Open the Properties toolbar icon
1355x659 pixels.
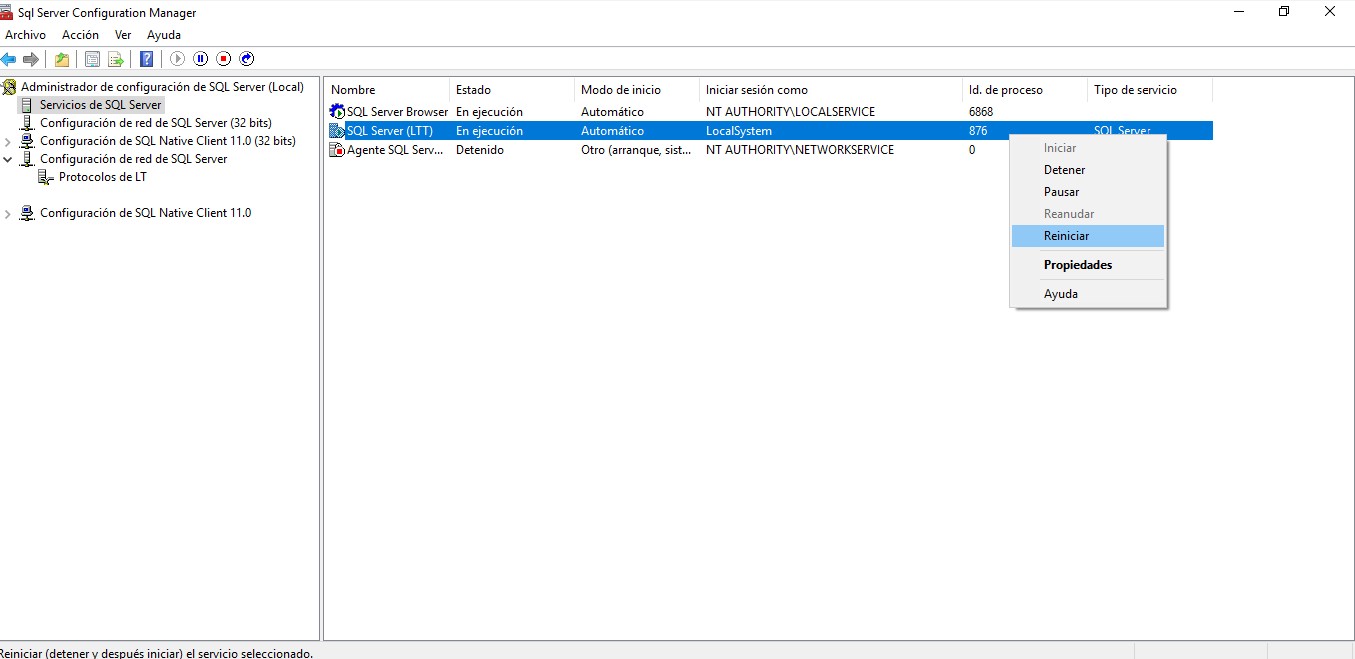tap(92, 59)
